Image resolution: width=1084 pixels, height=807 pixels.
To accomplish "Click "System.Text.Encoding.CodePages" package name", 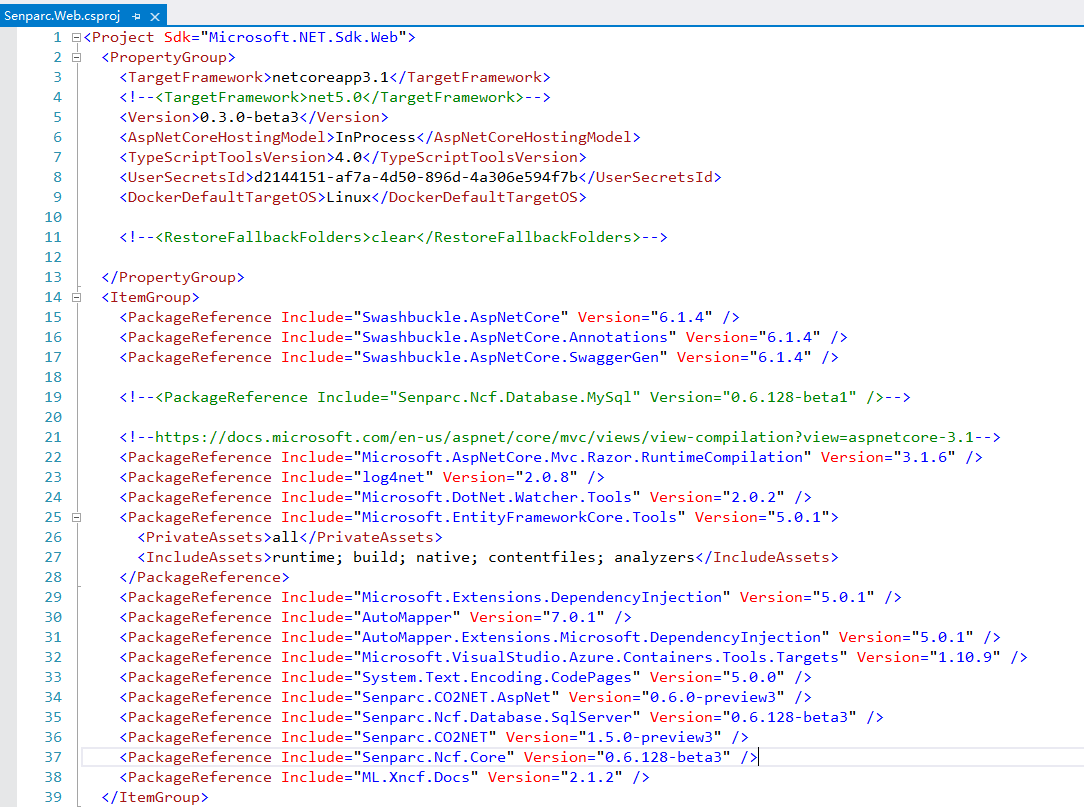I will coord(497,678).
